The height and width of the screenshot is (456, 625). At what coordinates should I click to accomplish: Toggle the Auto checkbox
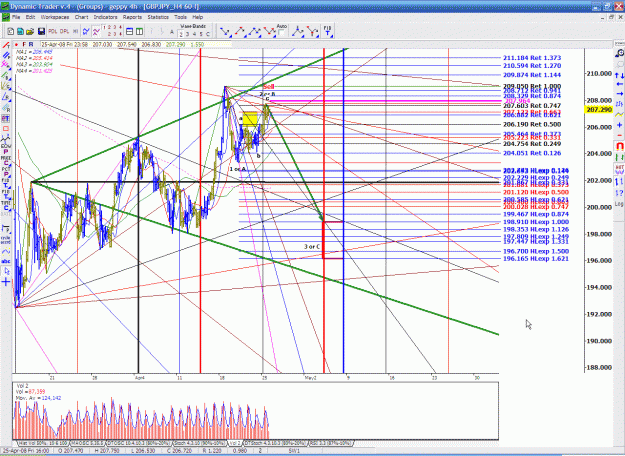[281, 33]
